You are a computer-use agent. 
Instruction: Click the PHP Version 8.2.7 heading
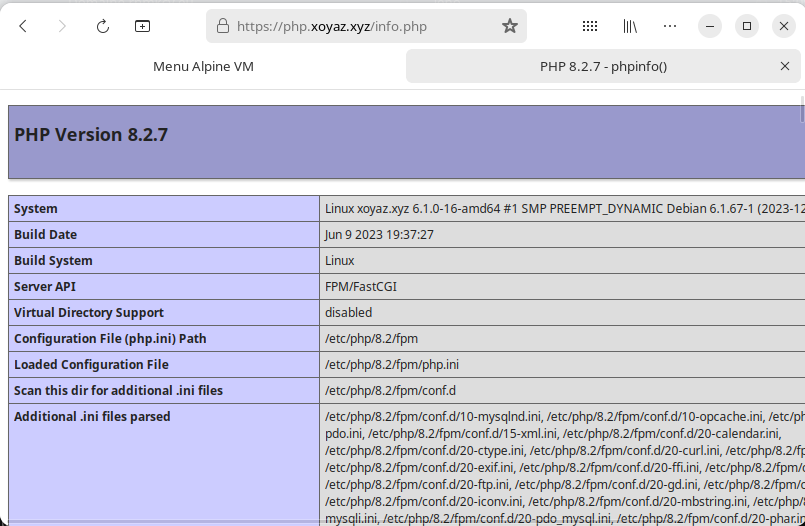click(91, 134)
